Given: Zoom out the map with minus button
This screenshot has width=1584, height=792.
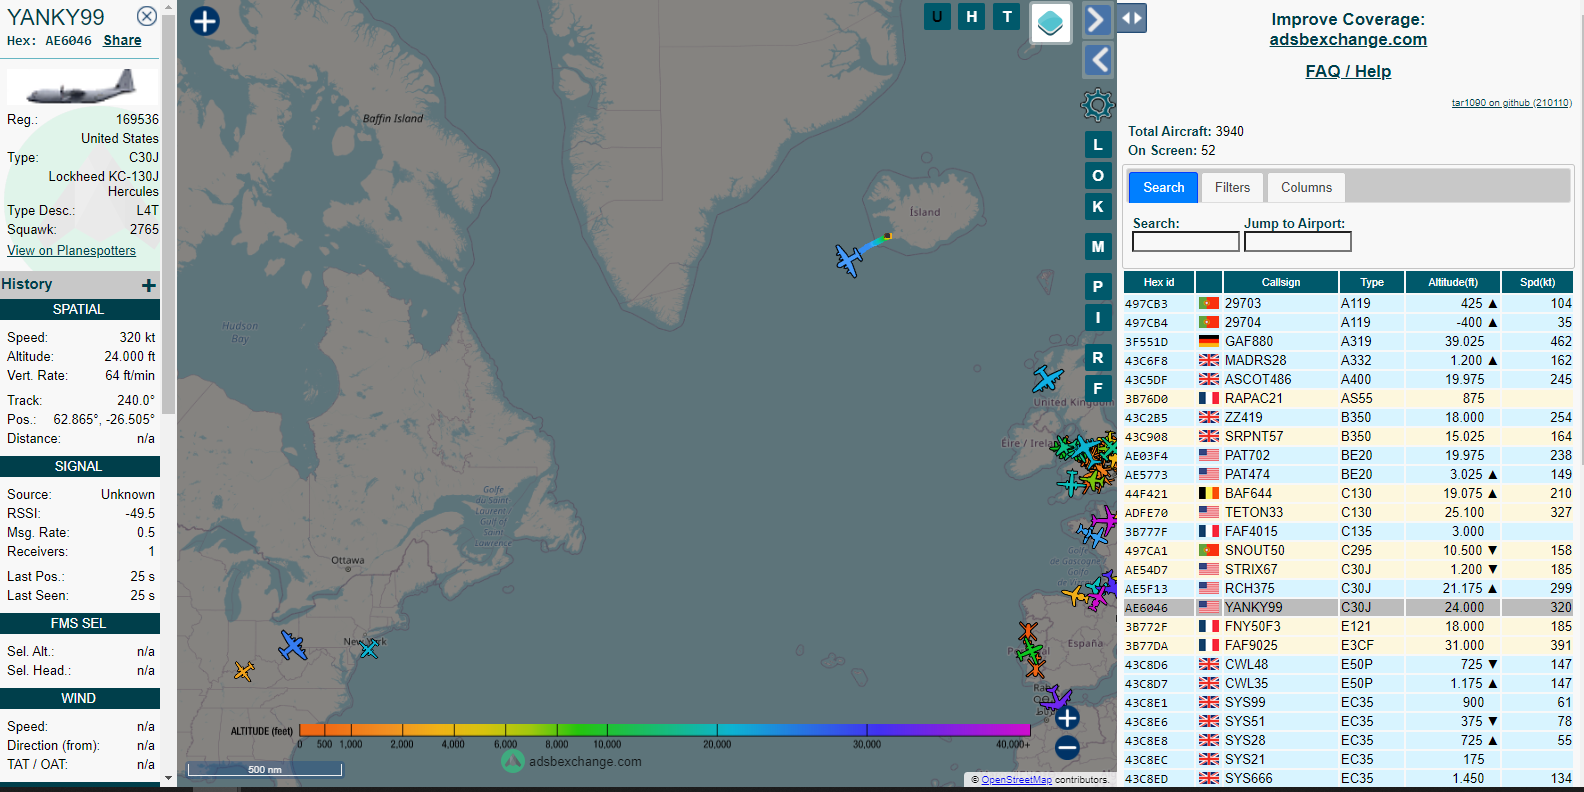Looking at the screenshot, I should tap(1067, 747).
